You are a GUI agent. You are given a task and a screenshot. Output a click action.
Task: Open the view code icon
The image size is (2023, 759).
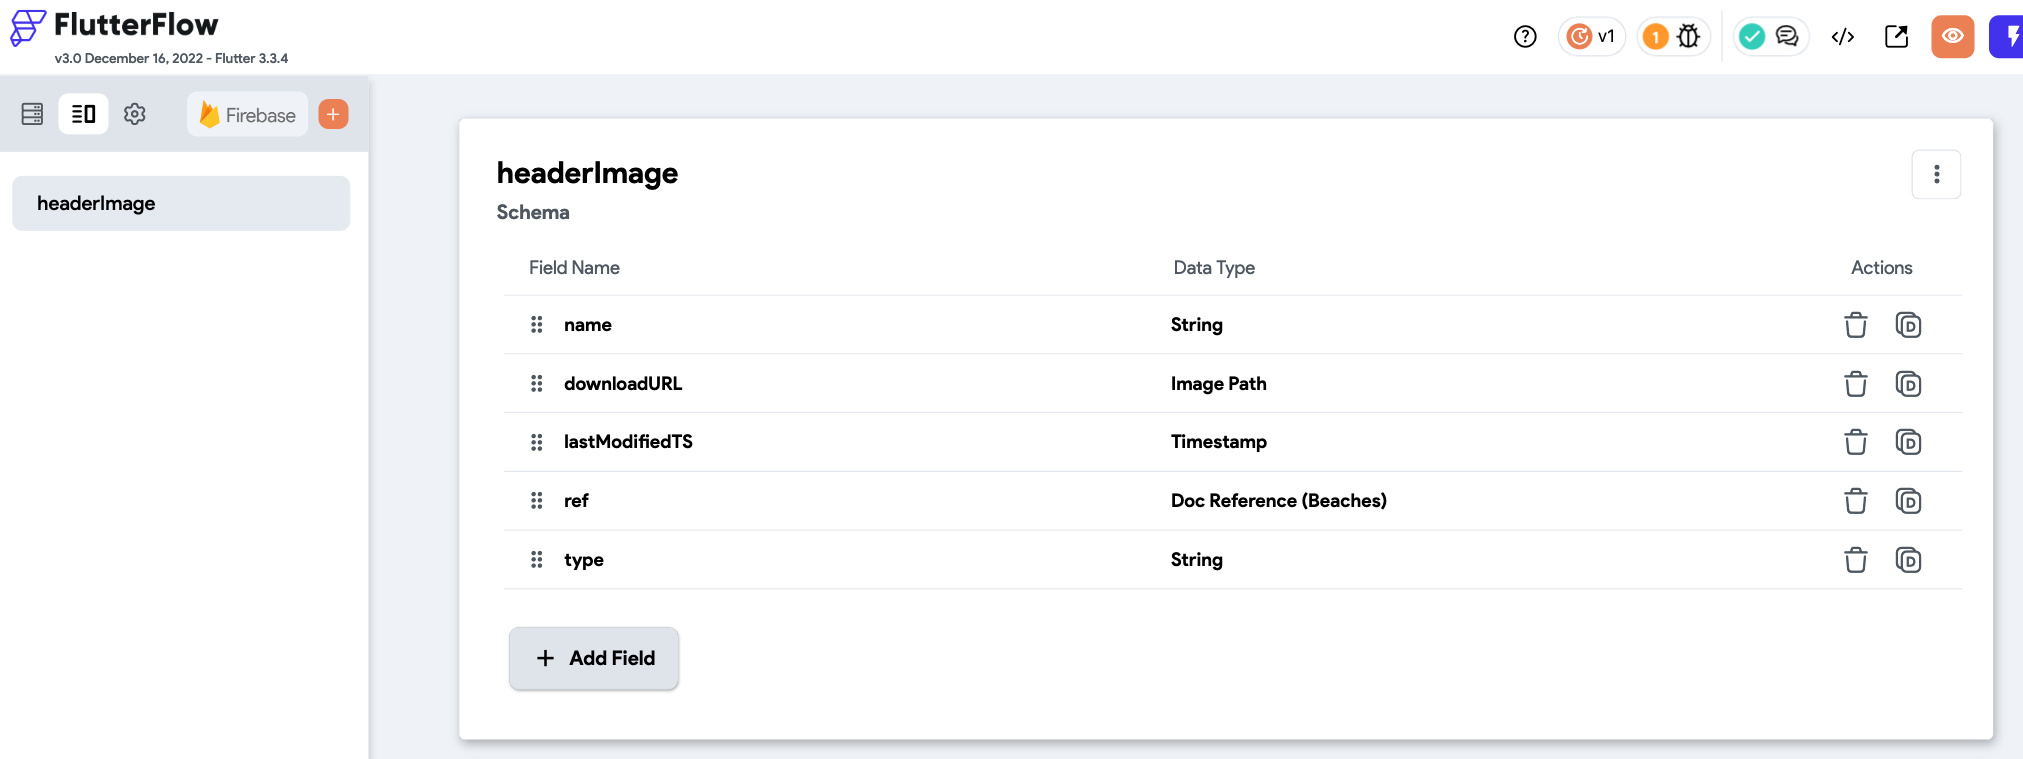[1842, 37]
